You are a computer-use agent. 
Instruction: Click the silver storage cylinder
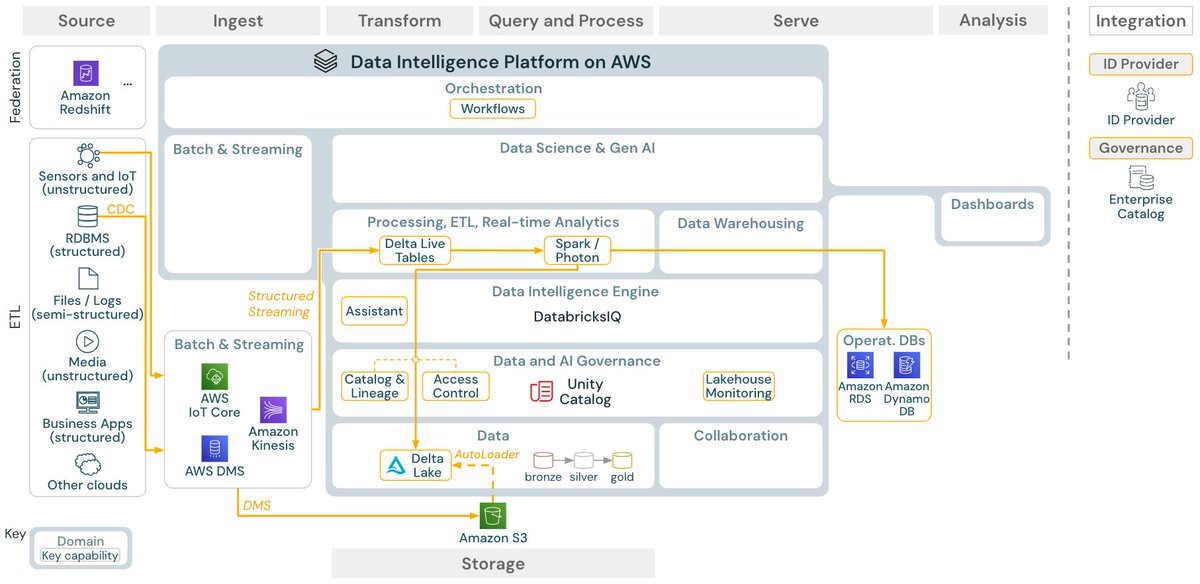(583, 461)
